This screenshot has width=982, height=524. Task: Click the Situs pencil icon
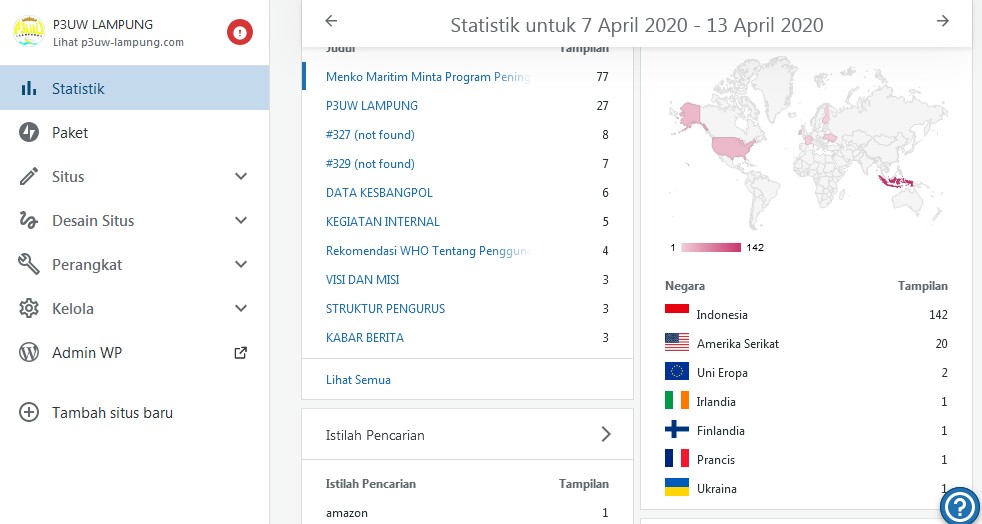29,177
